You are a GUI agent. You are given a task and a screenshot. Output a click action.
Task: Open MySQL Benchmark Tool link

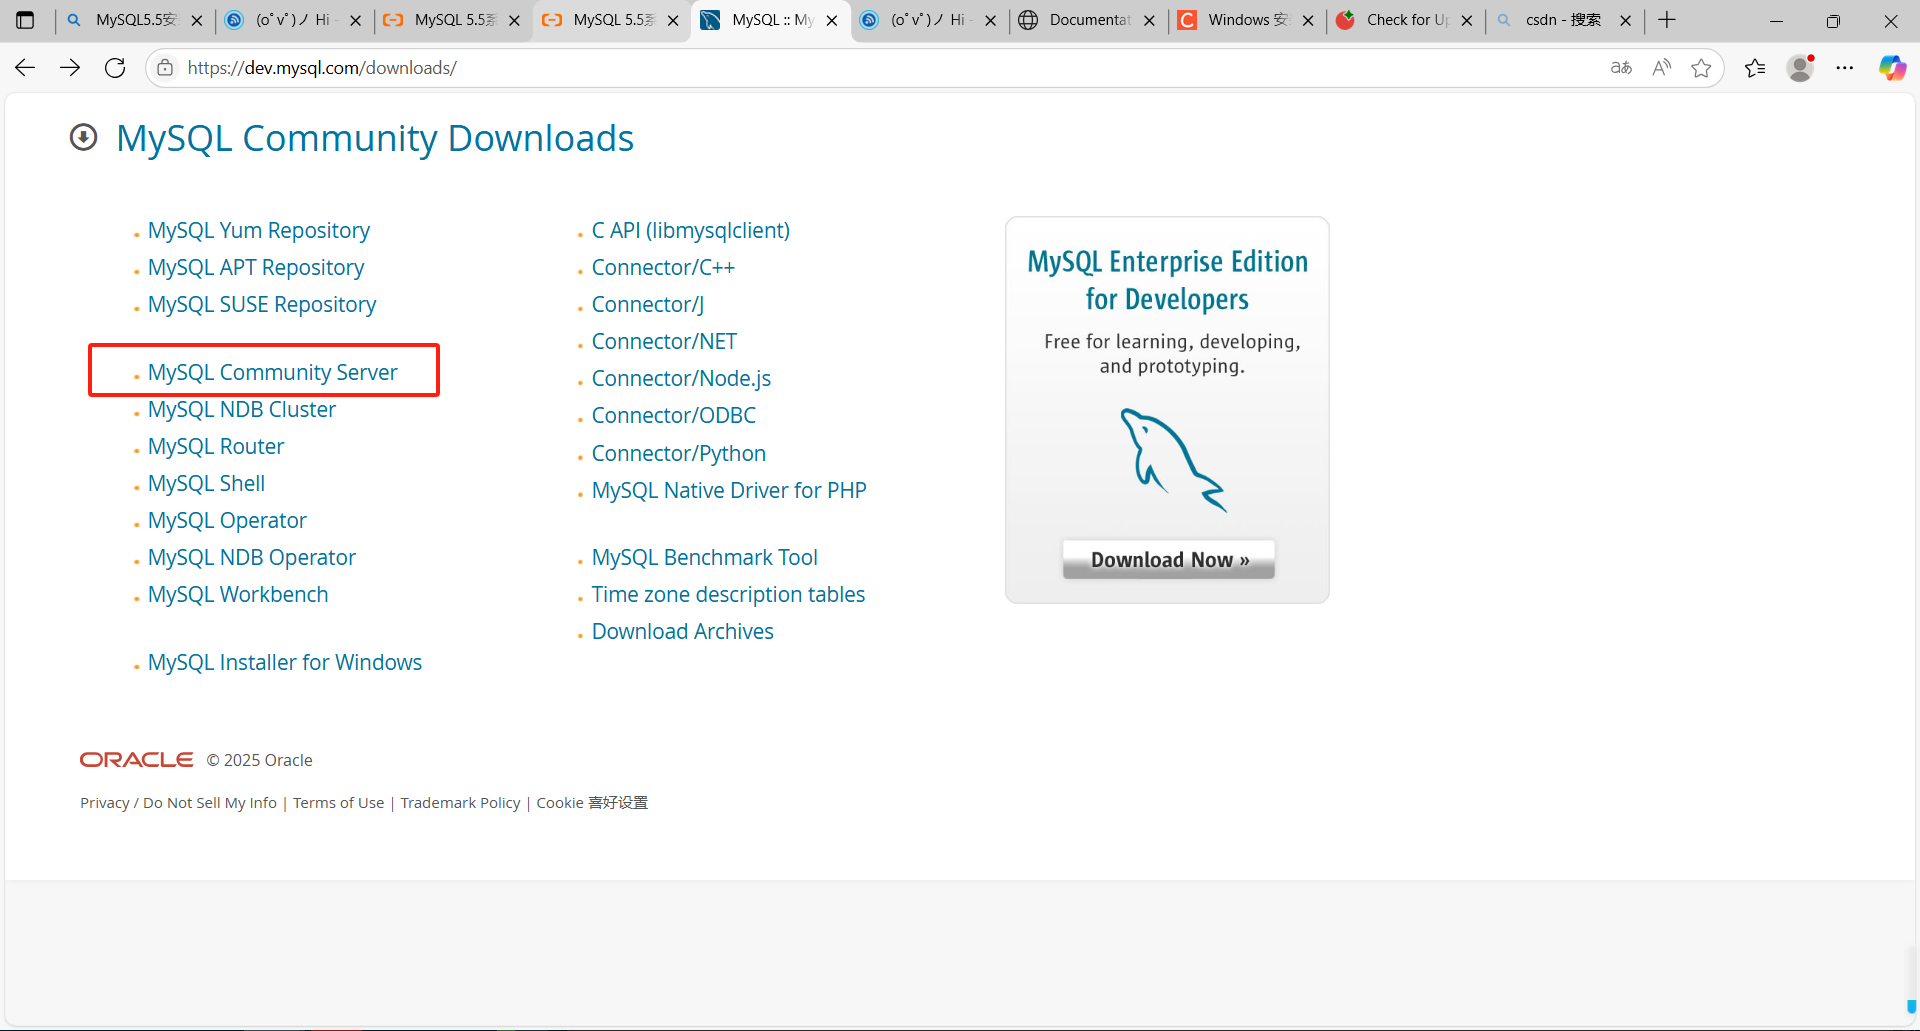click(705, 557)
